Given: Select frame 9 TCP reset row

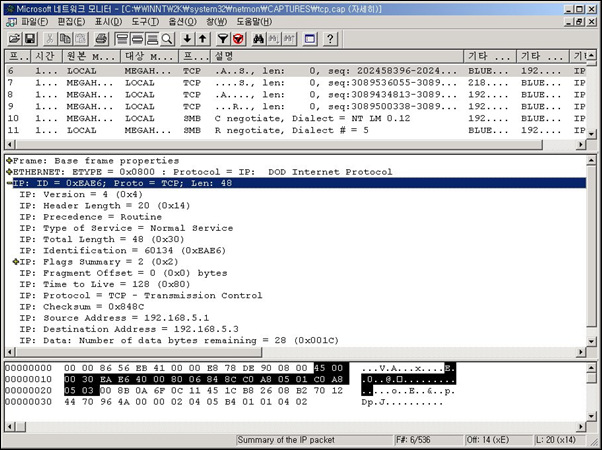Looking at the screenshot, I should 296,107.
